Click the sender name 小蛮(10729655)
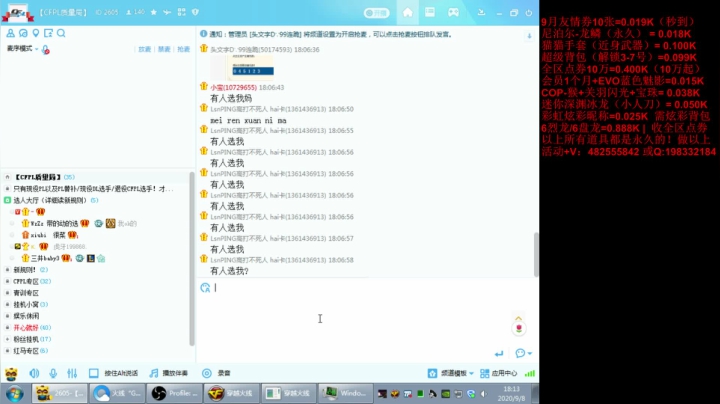Image resolution: width=720 pixels, height=404 pixels. click(233, 87)
